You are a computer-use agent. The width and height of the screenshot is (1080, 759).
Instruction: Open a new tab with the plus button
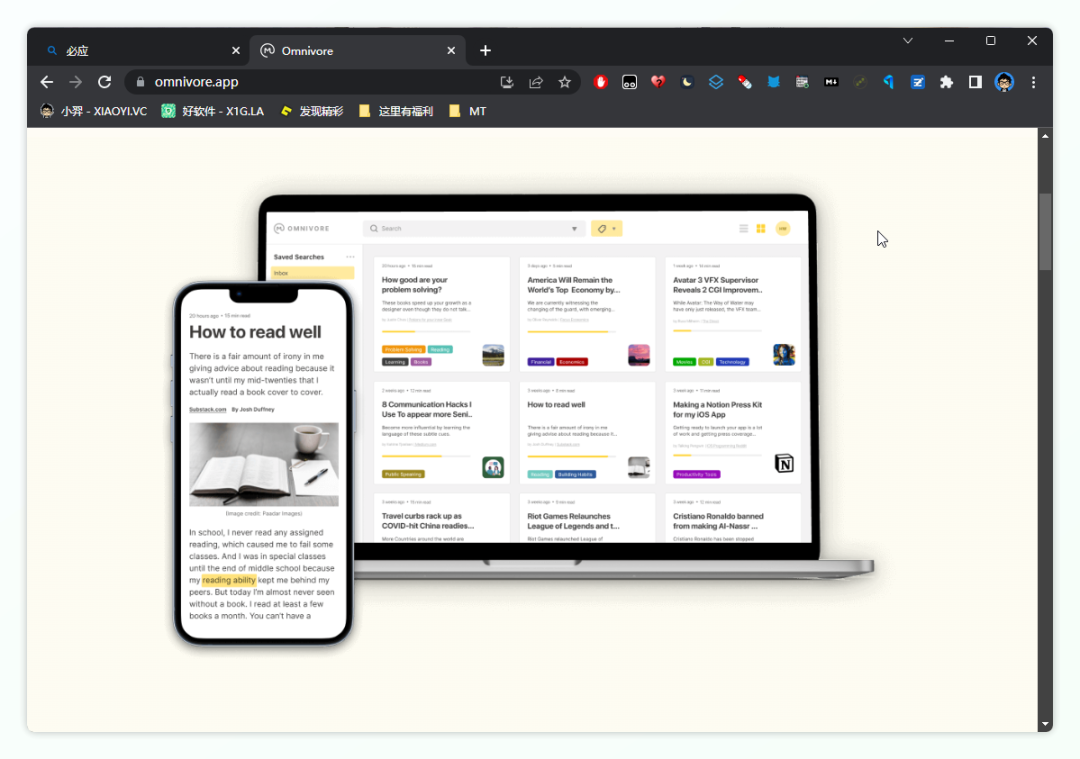tap(485, 50)
